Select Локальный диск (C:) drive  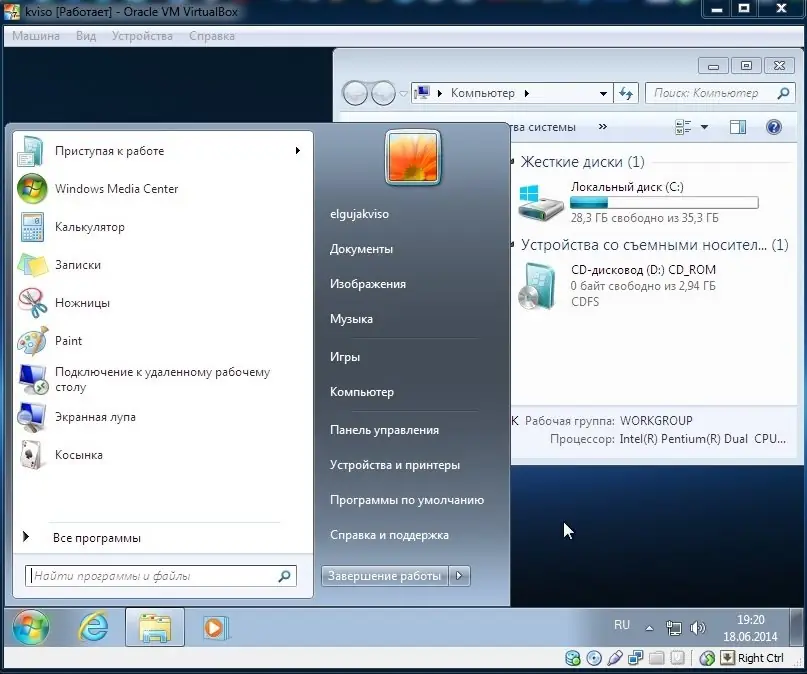[638, 203]
